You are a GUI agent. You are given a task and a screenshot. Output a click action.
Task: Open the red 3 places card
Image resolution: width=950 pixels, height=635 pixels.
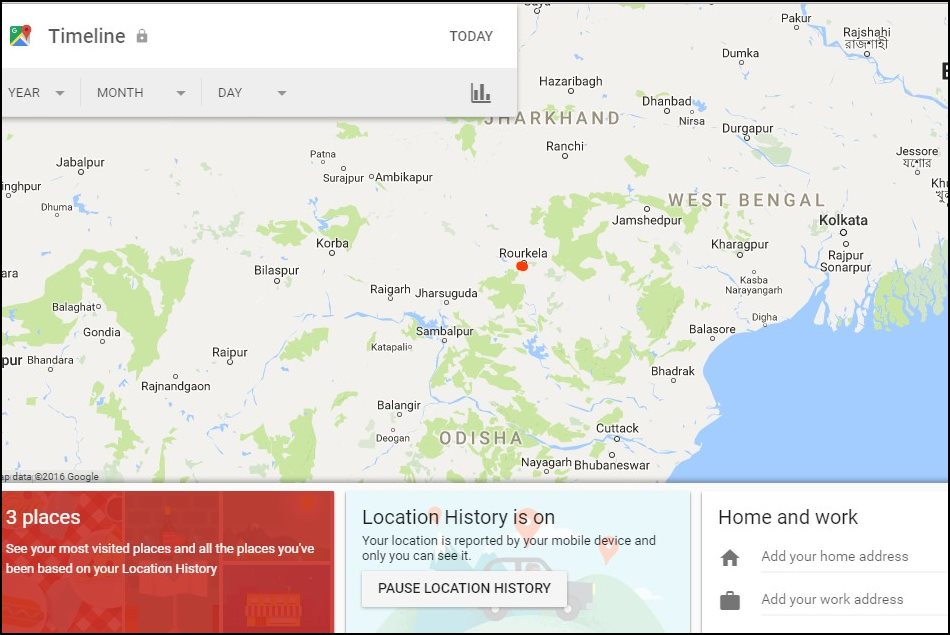click(x=168, y=562)
